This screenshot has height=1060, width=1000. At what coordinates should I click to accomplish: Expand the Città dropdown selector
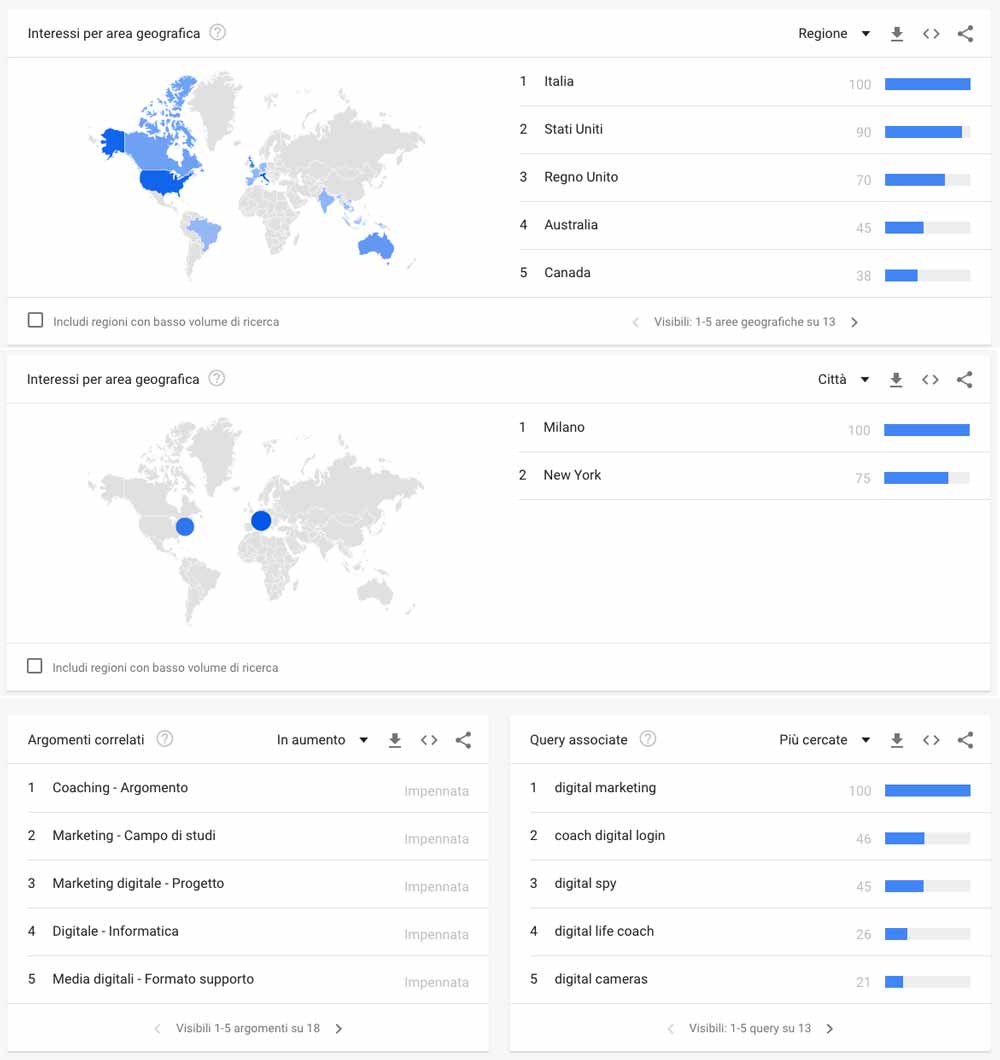[x=843, y=380]
